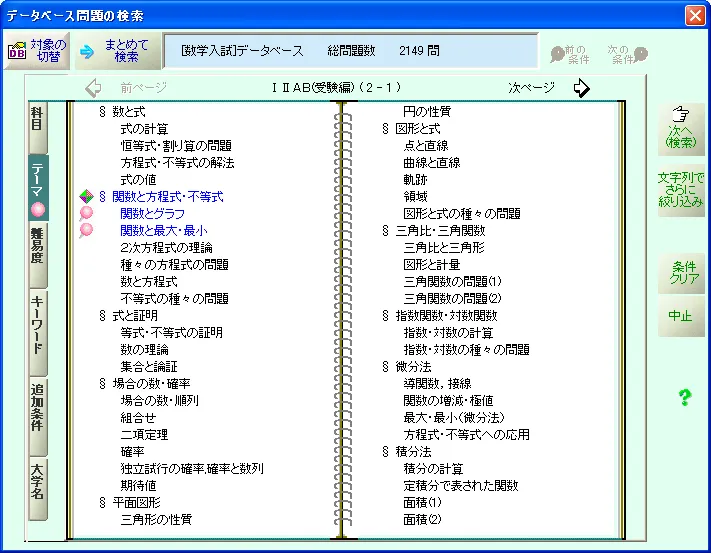Click the 中止 button
711x553 pixels.
point(681,316)
